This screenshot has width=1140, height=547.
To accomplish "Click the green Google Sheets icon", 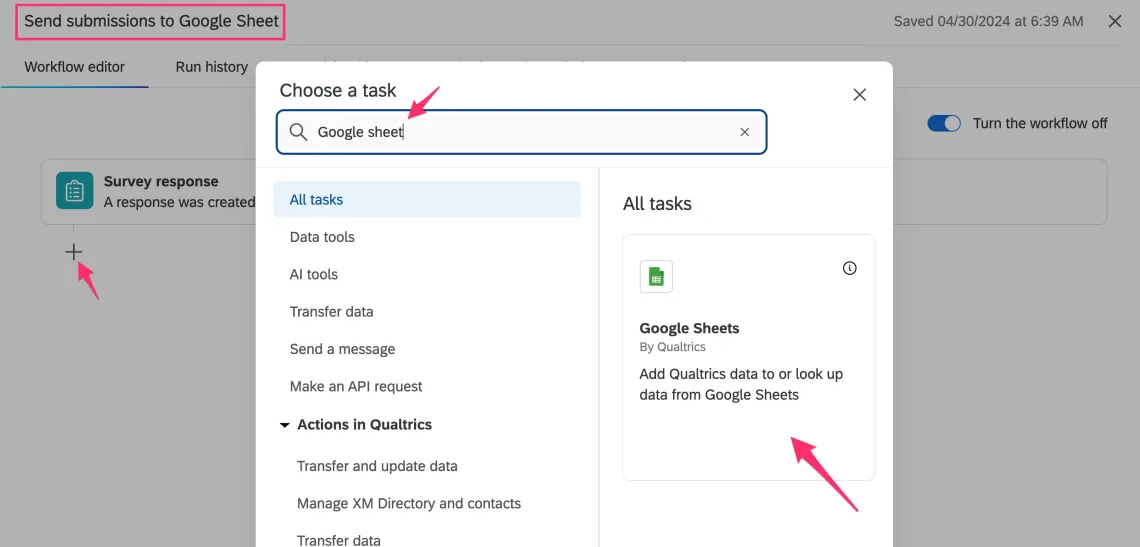I will [x=656, y=277].
